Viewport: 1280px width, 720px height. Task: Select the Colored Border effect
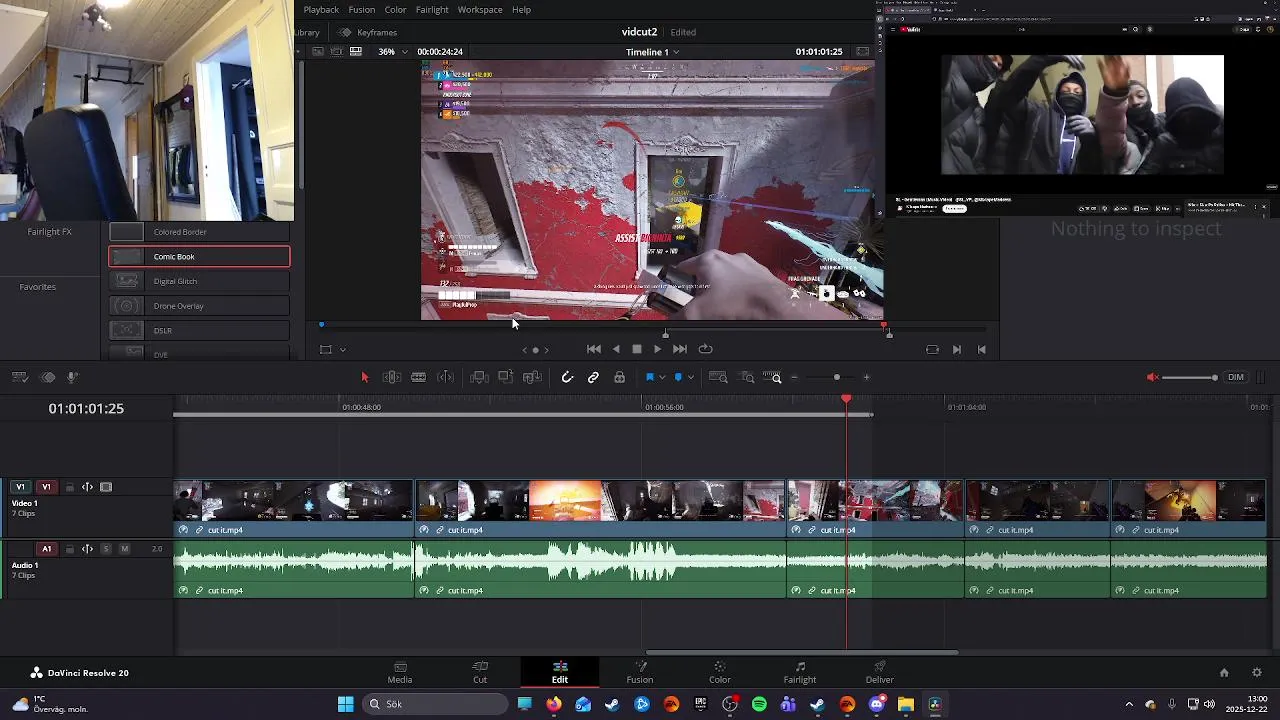(199, 232)
